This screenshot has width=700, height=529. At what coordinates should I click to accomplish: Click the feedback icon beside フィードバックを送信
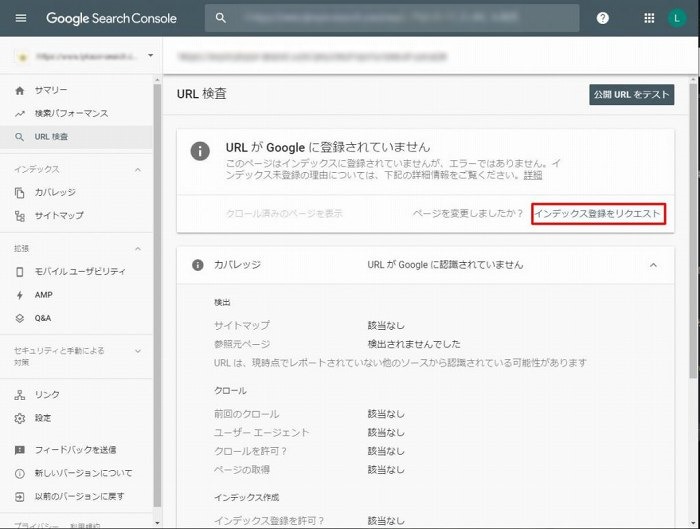tap(20, 450)
